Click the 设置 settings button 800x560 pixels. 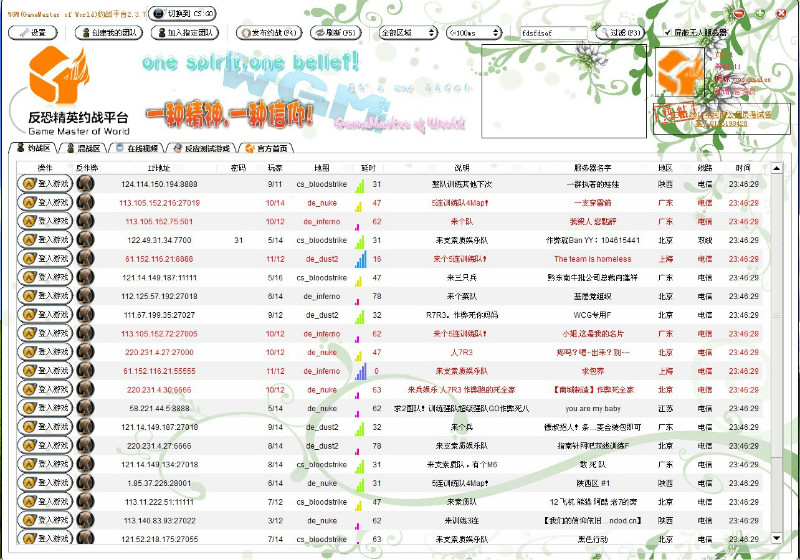[x=34, y=33]
